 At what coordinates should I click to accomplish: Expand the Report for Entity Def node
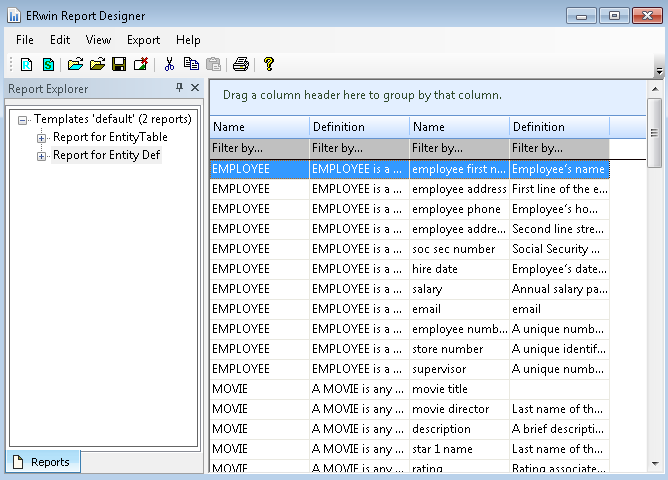(42, 155)
